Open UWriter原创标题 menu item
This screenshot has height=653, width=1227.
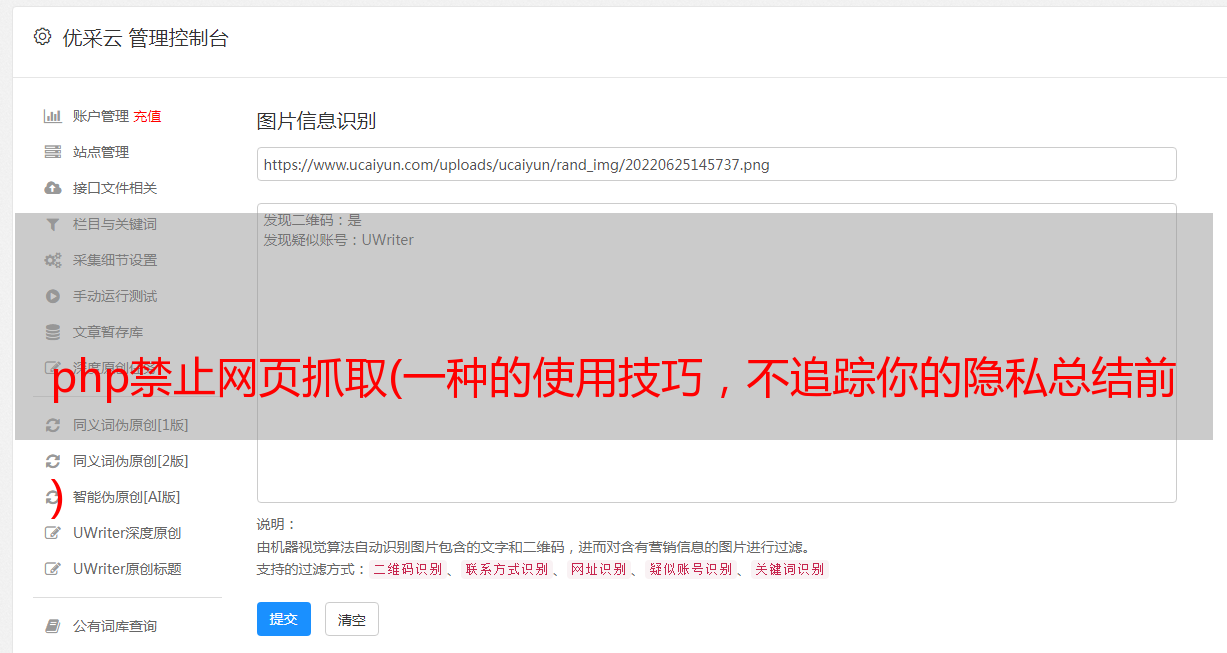[127, 569]
